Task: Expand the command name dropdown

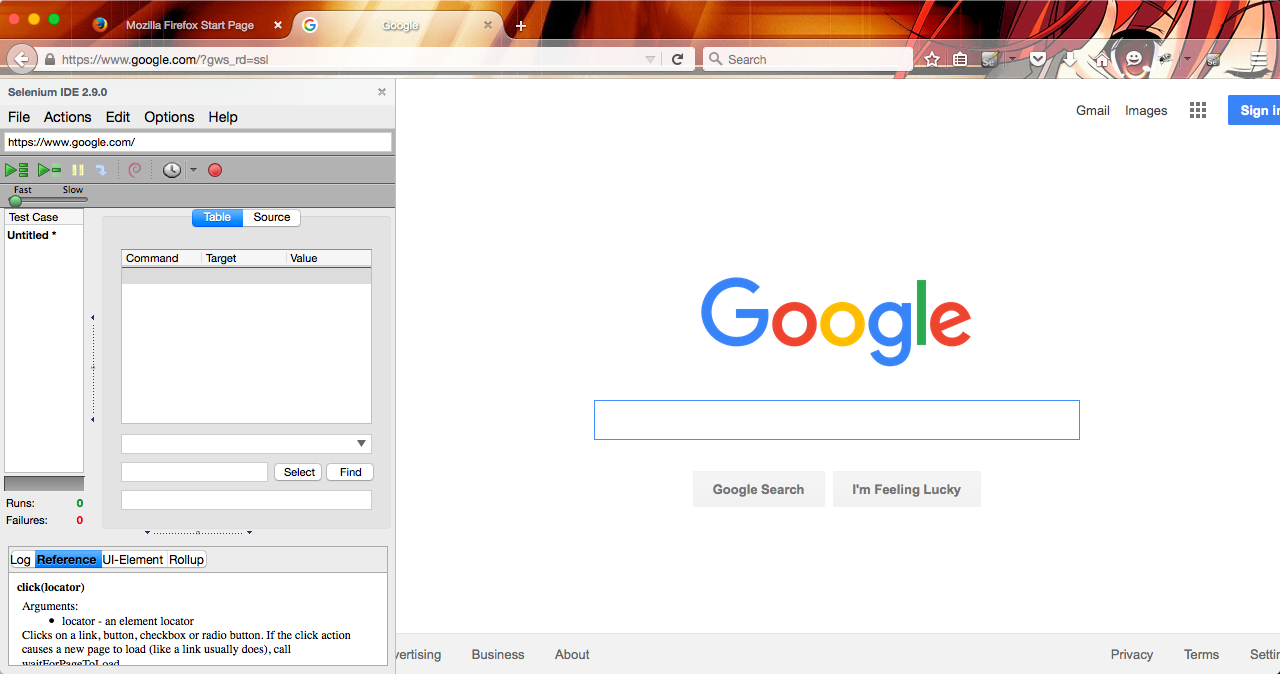Action: 361,444
